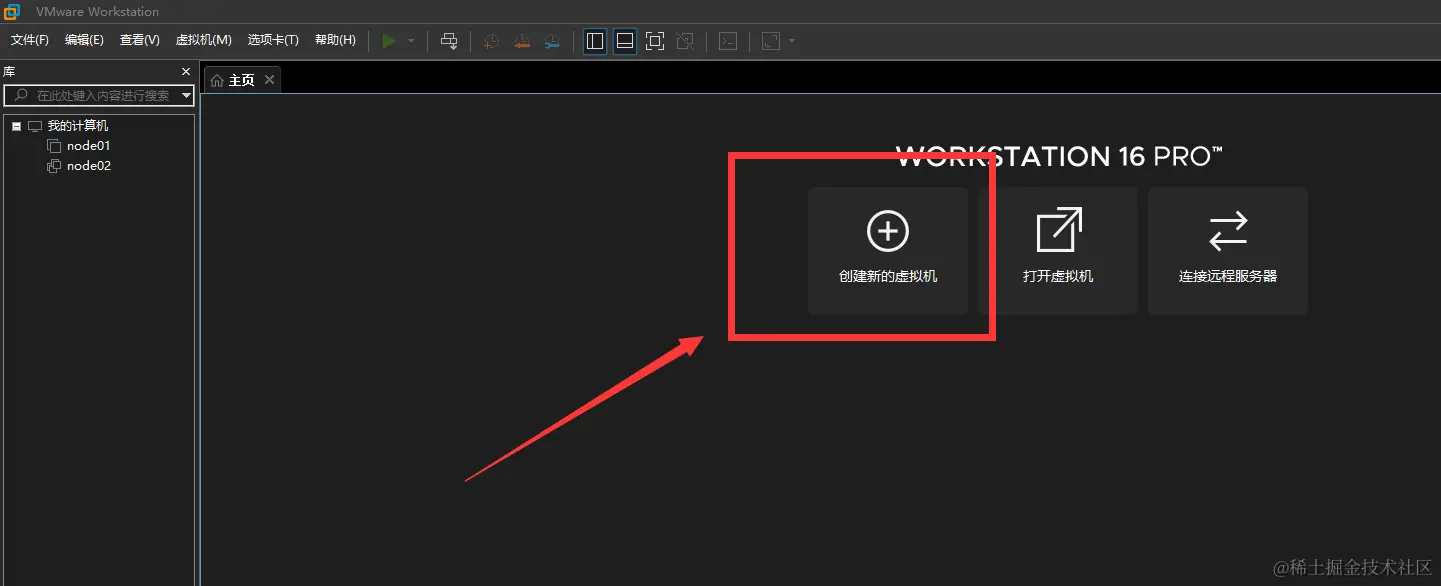Viewport: 1441px width, 586px height.
Task: Open the 文件(F) menu
Action: [30, 40]
